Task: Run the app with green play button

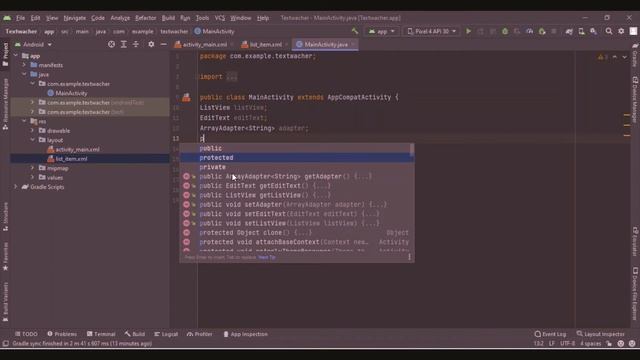Action: [469, 31]
